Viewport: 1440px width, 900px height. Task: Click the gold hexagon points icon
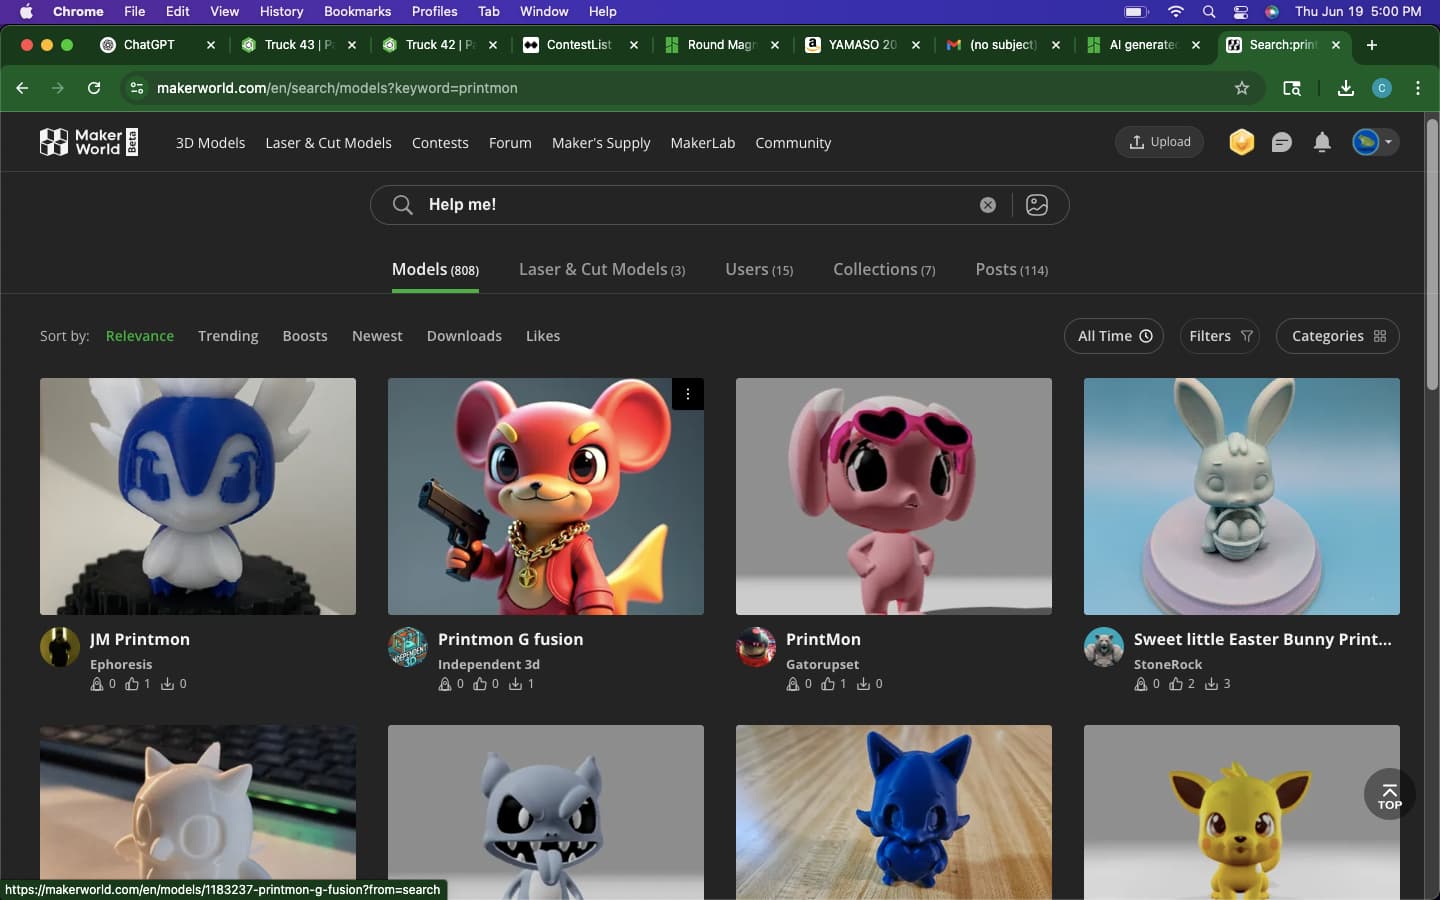click(1242, 142)
